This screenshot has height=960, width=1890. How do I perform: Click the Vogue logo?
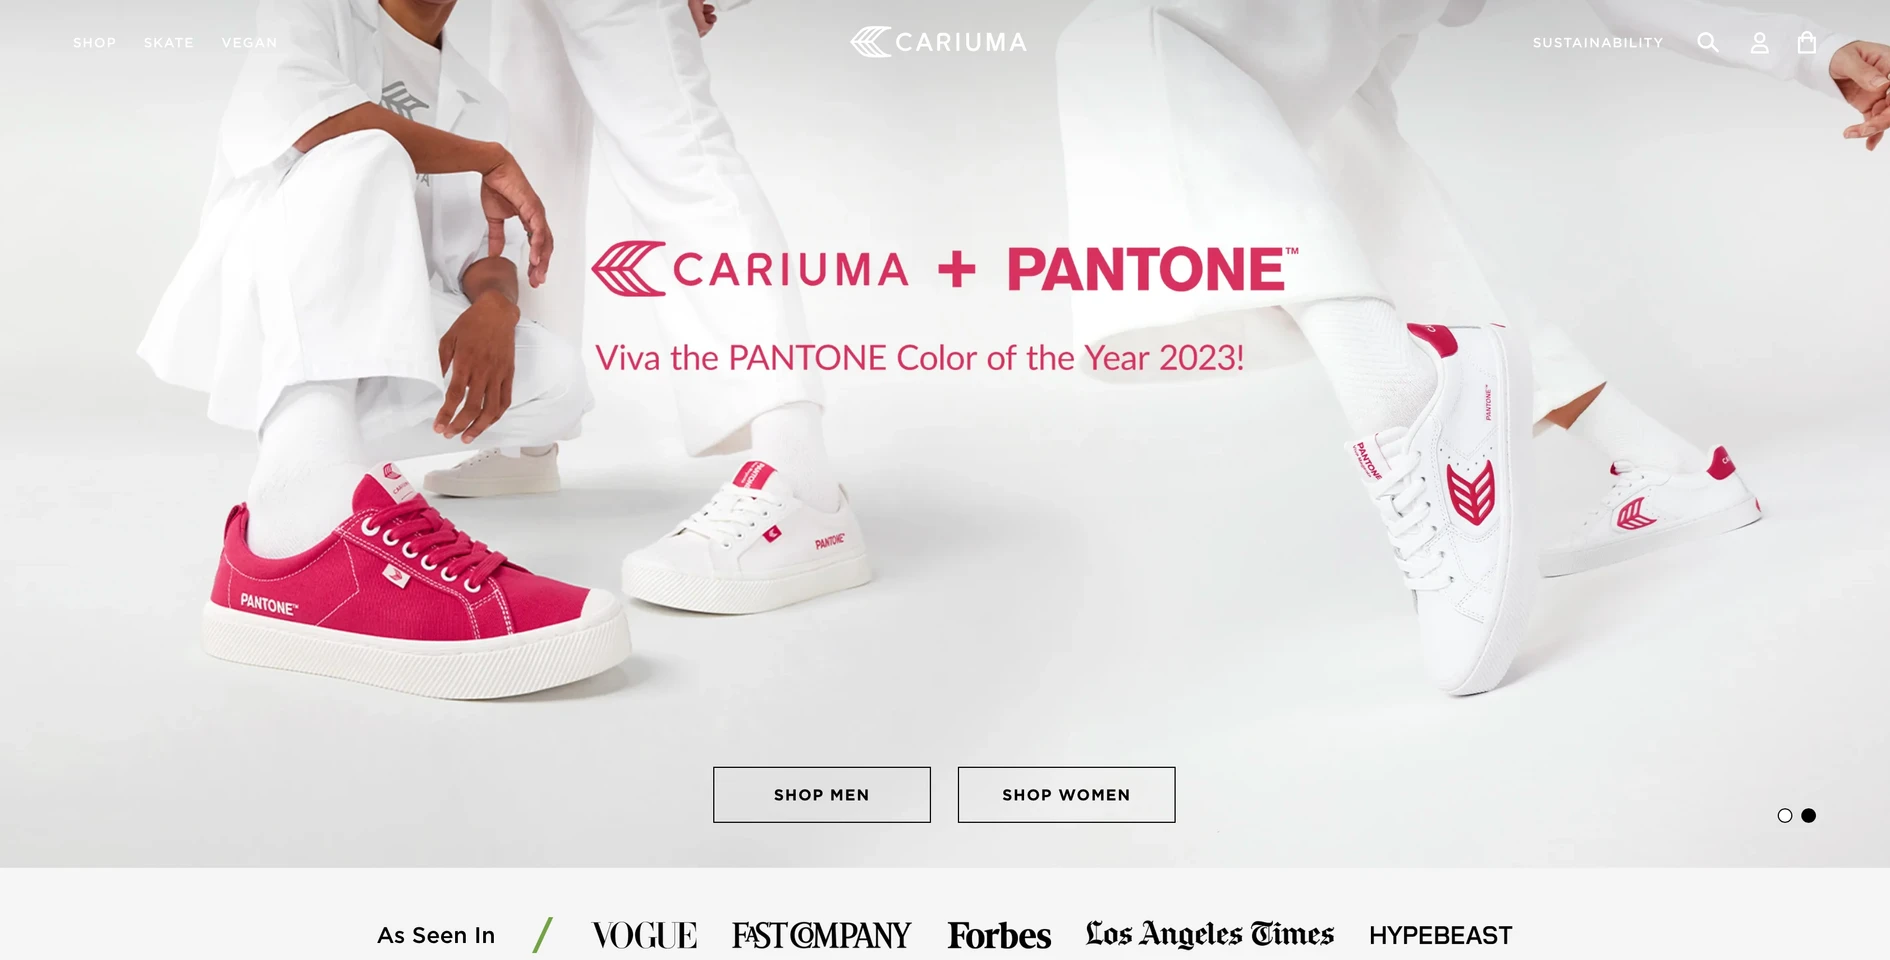click(x=644, y=935)
